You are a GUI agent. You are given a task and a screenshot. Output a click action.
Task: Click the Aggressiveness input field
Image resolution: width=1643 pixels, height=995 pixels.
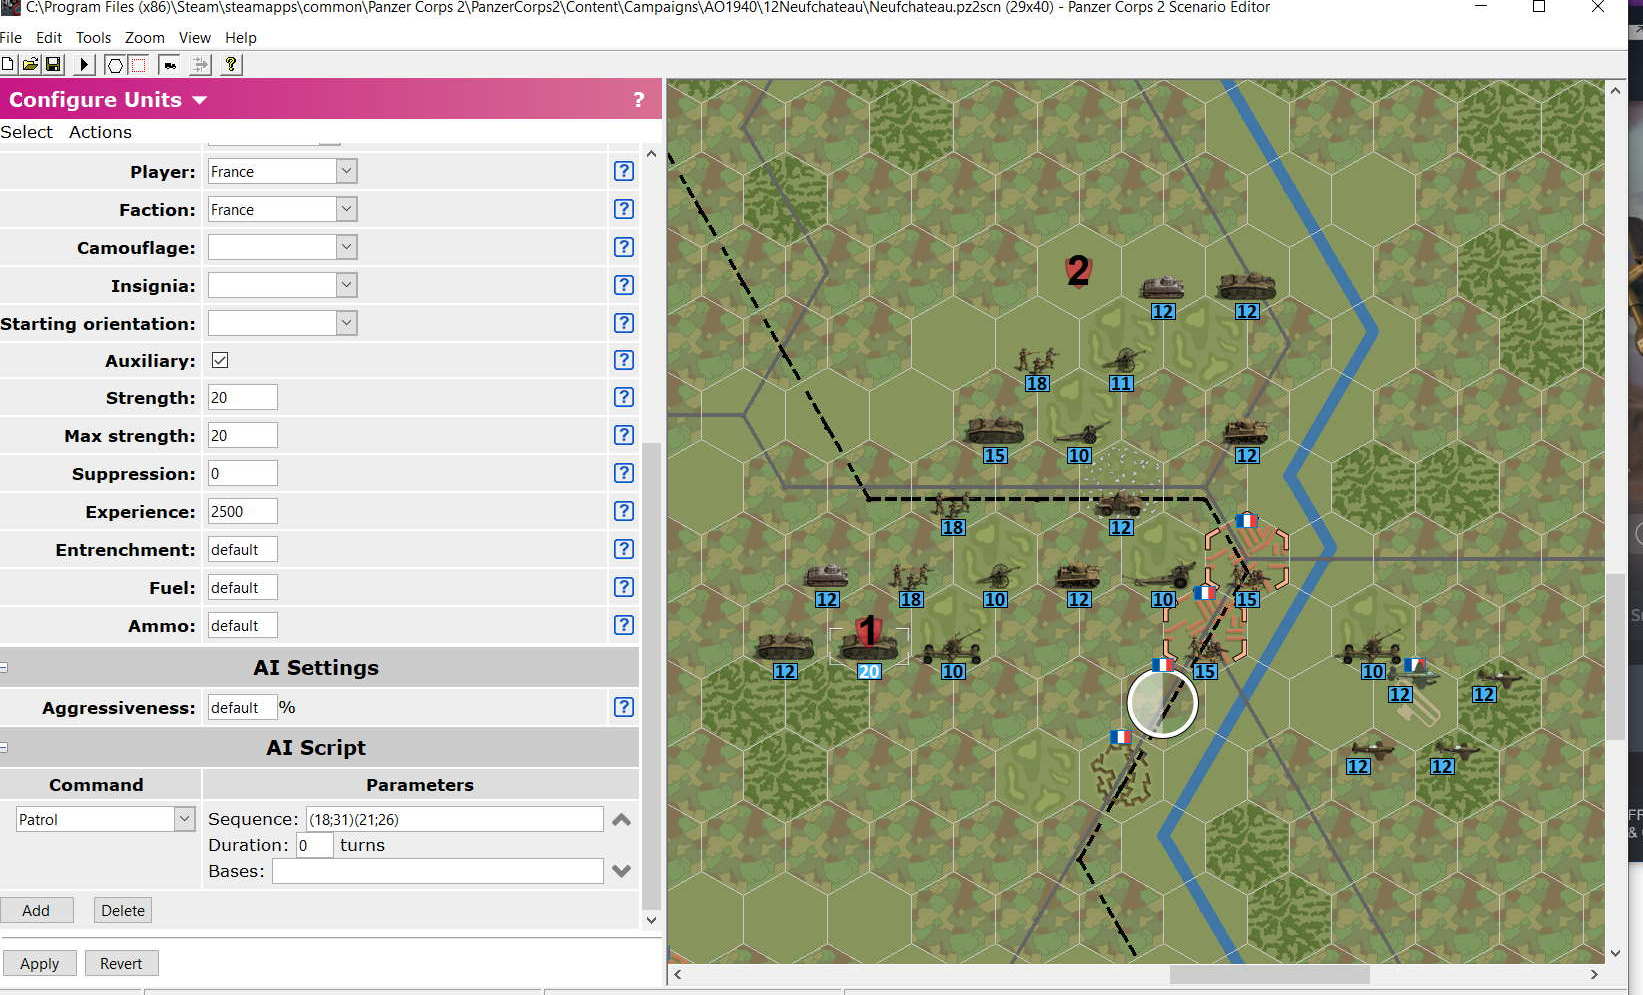tap(242, 707)
